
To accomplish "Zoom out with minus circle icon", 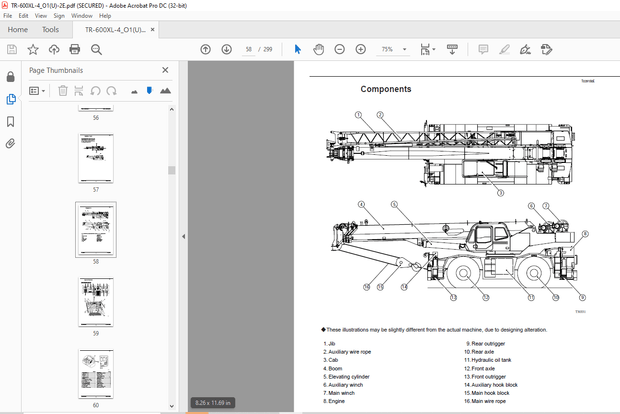I will click(340, 49).
